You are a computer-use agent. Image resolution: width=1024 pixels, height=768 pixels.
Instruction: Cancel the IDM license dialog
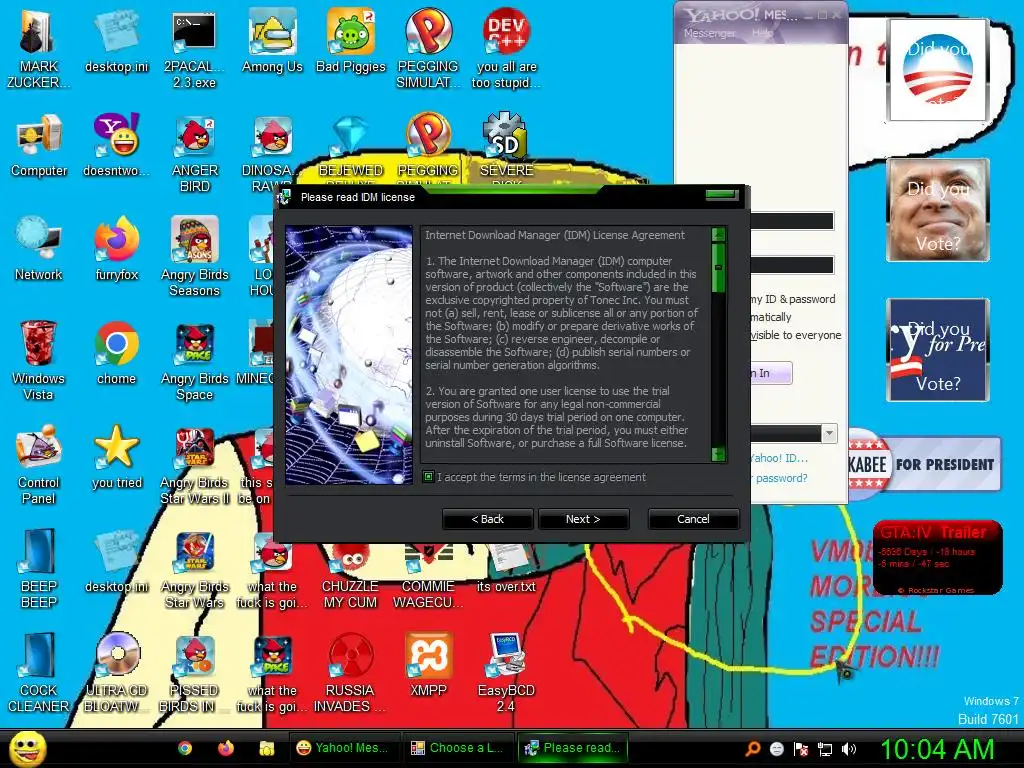[x=693, y=519]
